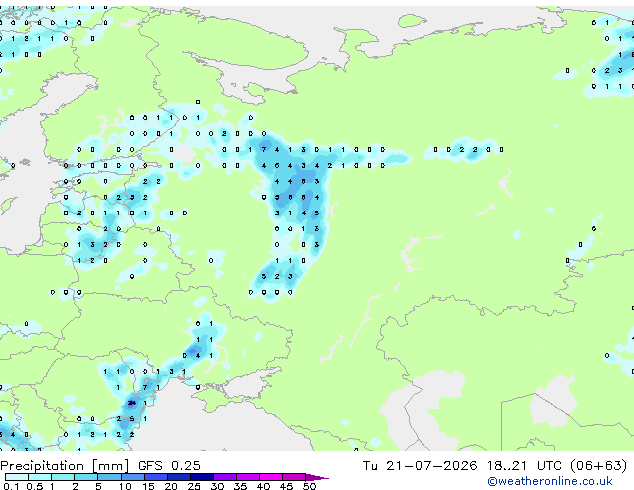Click the 10 to 15 mm legend swatch
Screen dimensions: 634x490
(132, 477)
